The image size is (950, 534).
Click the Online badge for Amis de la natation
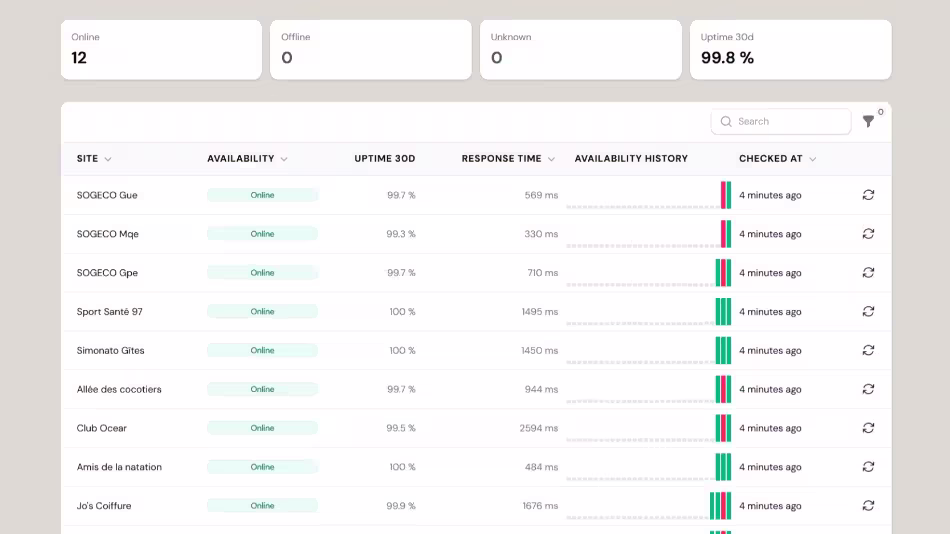pyautogui.click(x=262, y=467)
